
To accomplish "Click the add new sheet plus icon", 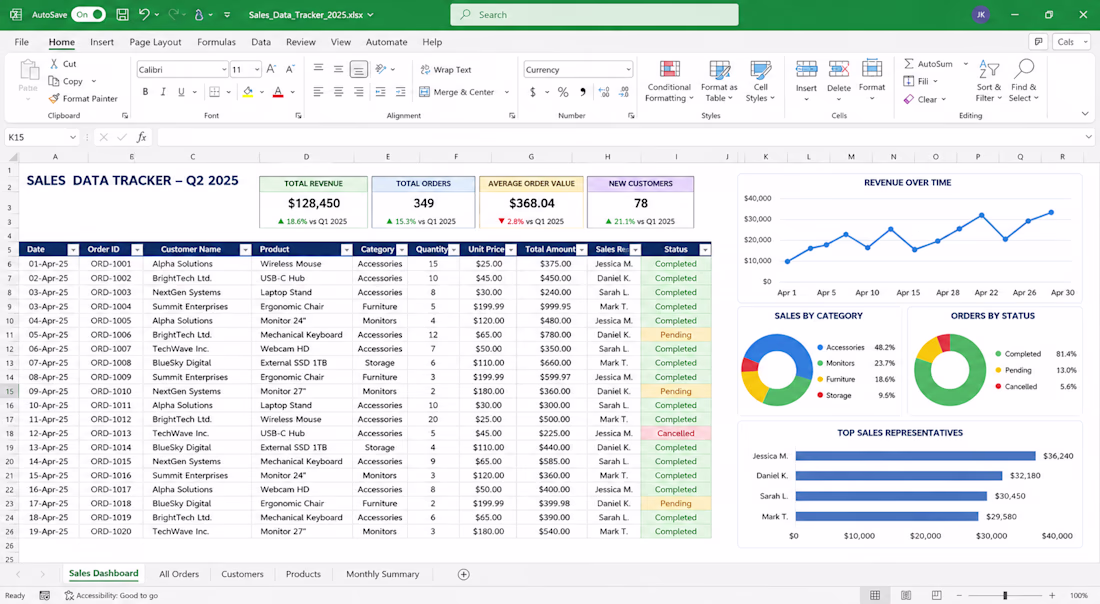I will click(464, 574).
